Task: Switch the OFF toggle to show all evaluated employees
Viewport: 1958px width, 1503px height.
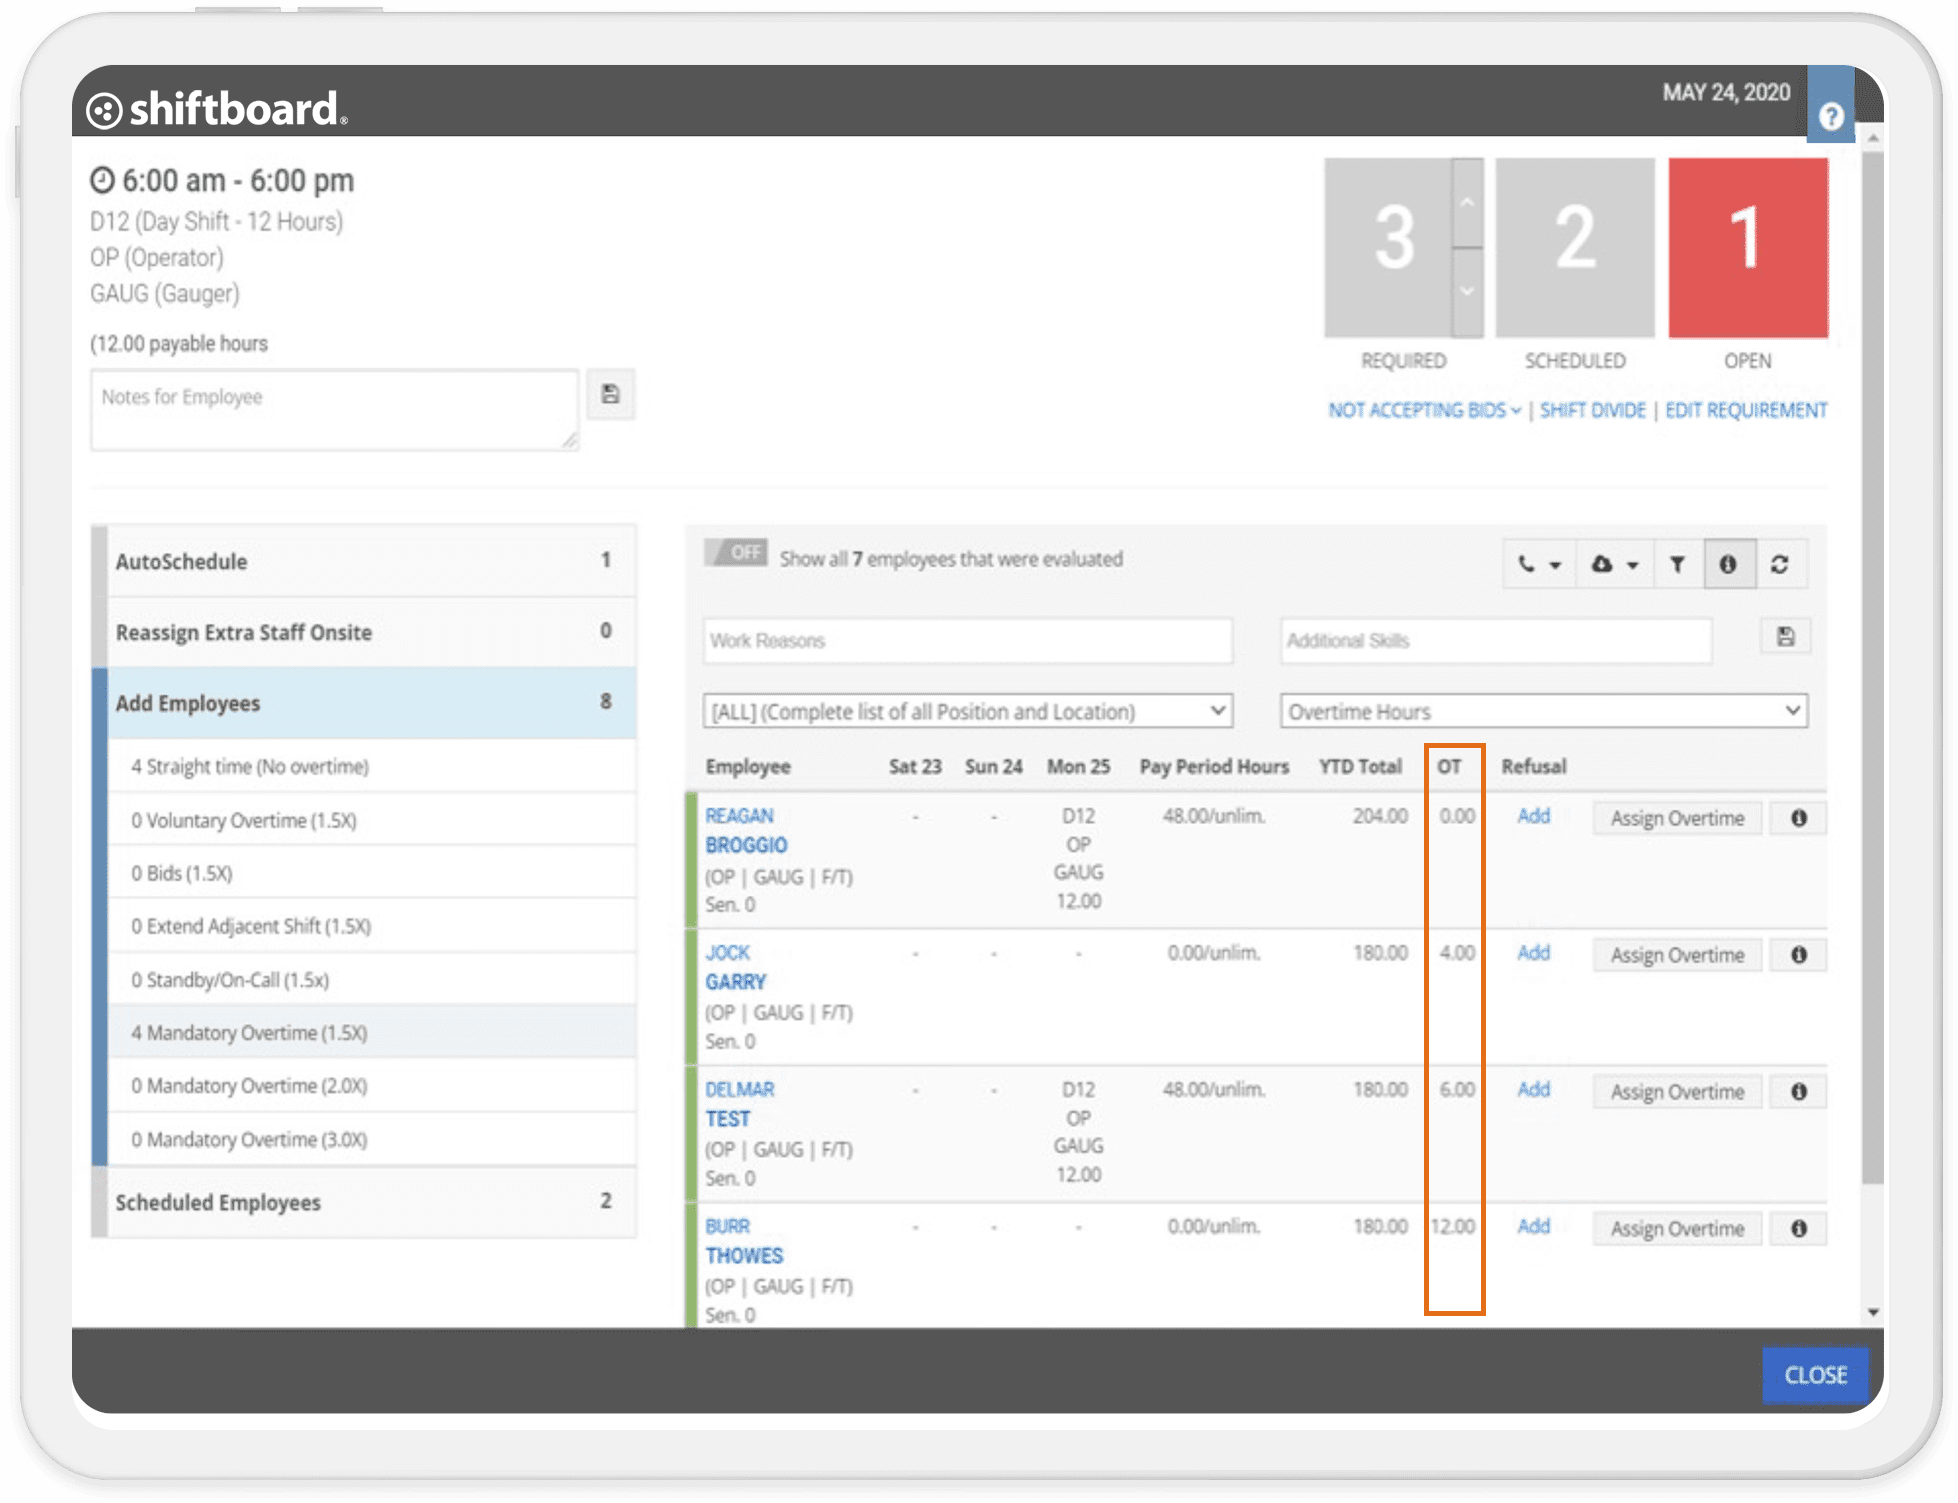Action: (x=736, y=551)
